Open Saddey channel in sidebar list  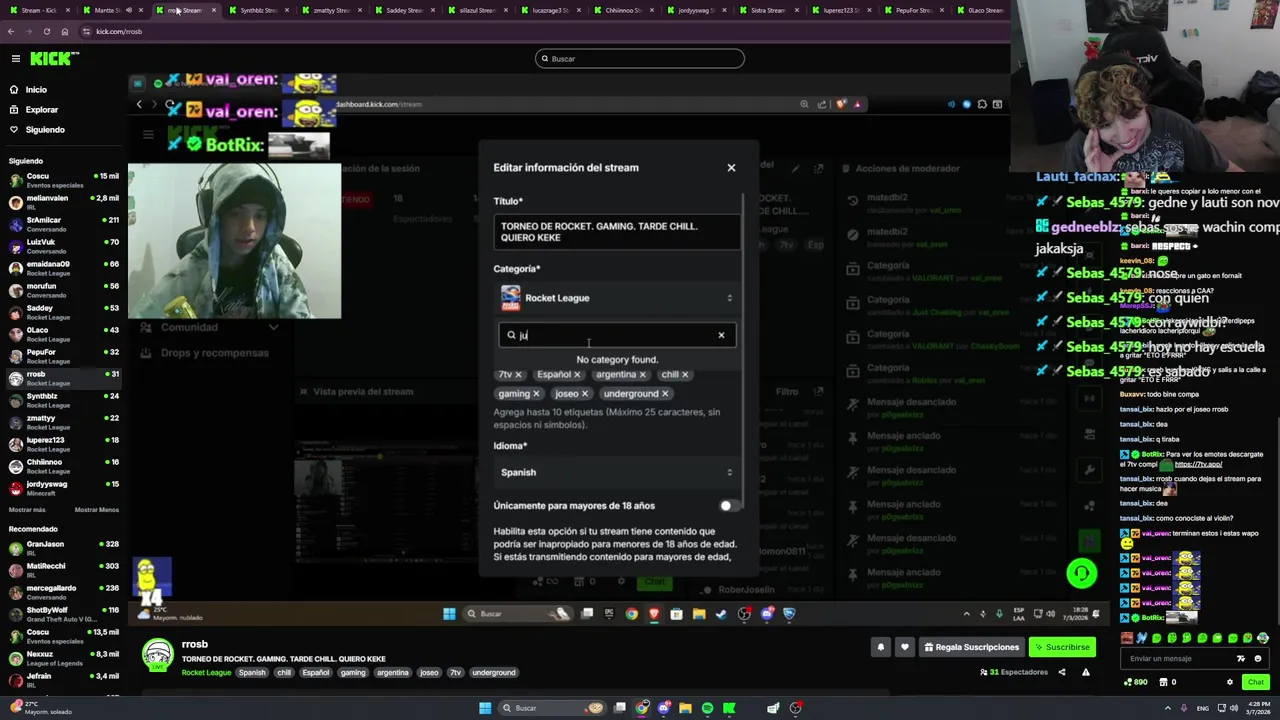[62, 312]
